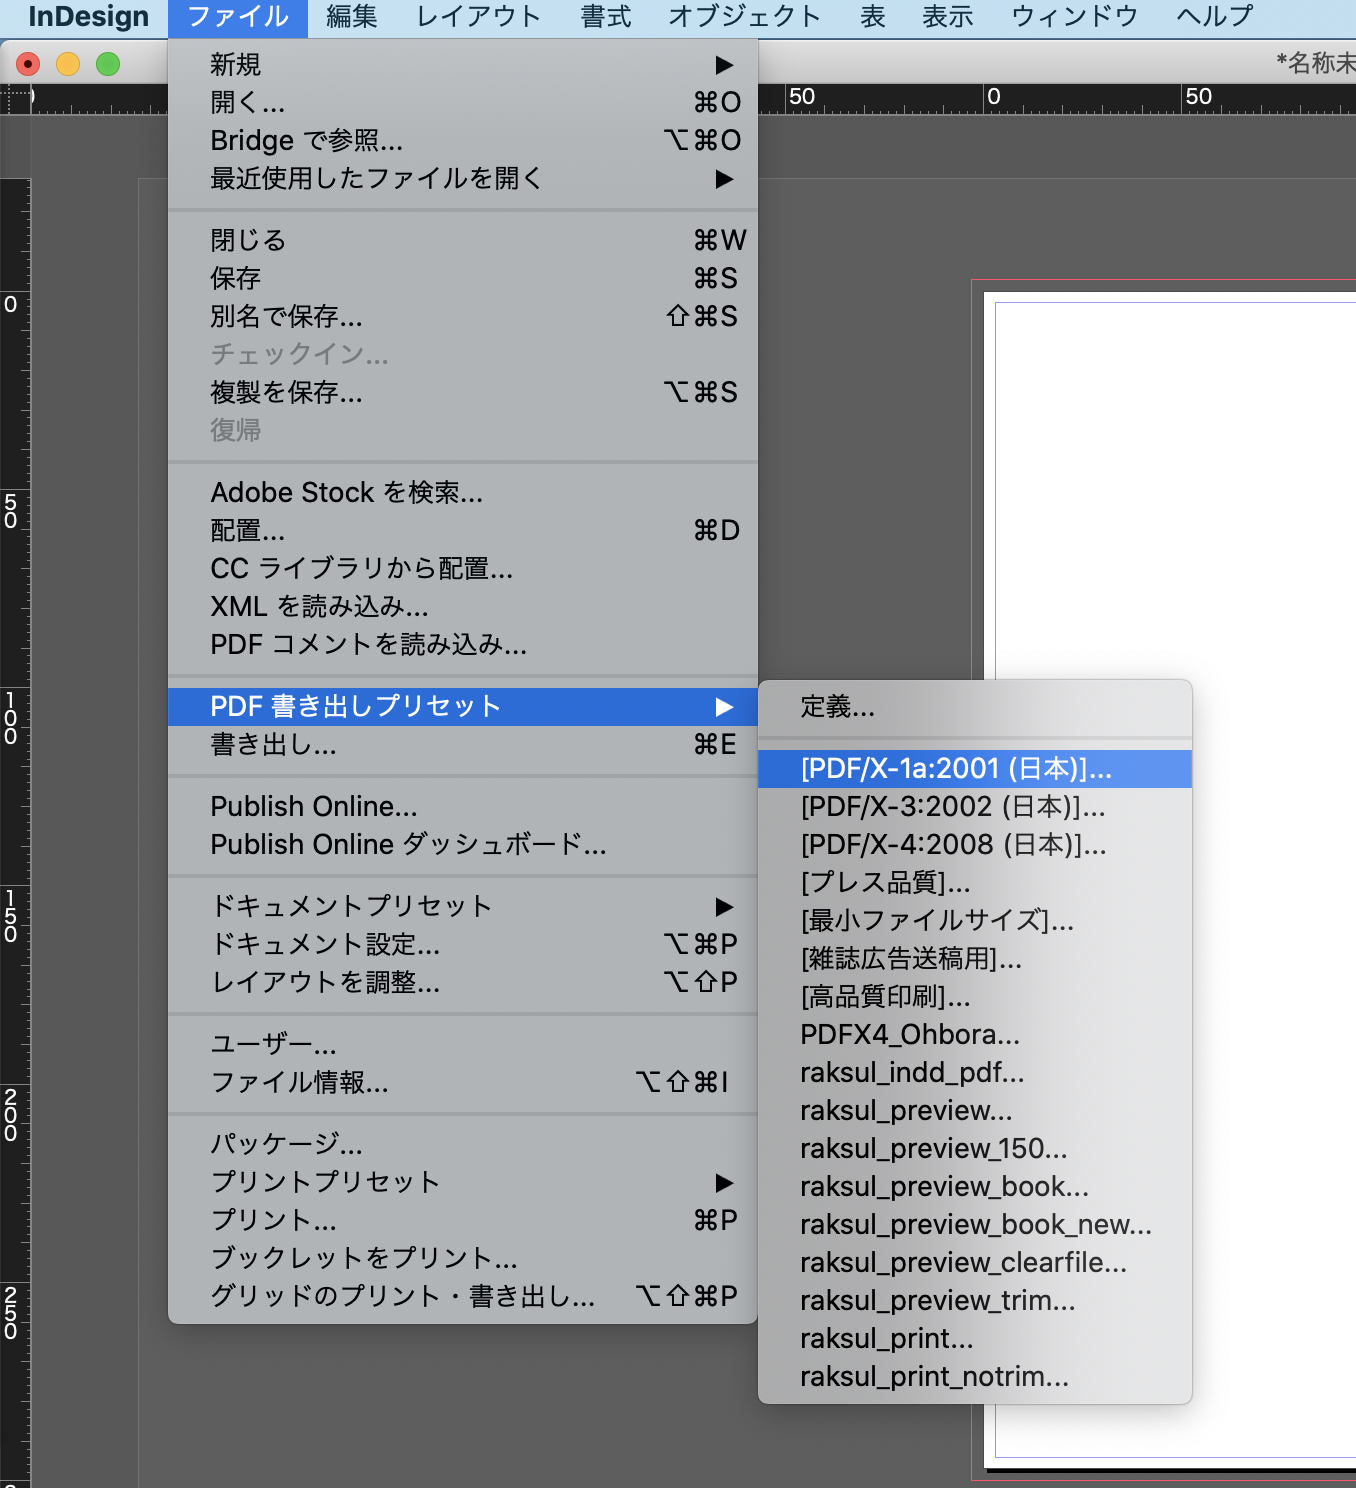Choose 書き出し... menu item

(x=463, y=745)
